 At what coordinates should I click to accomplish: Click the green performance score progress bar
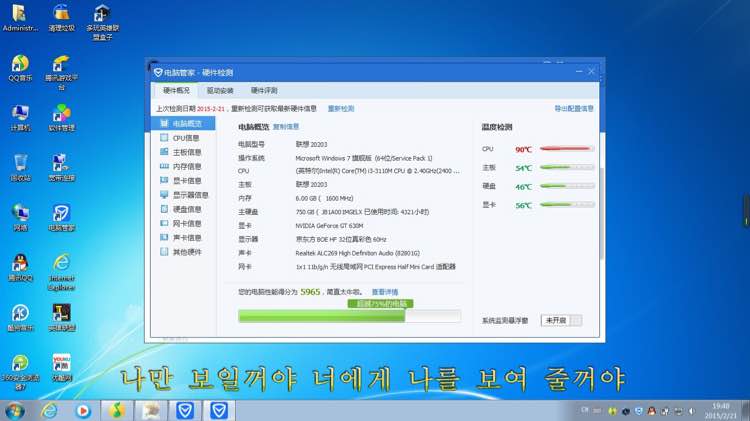[350, 316]
